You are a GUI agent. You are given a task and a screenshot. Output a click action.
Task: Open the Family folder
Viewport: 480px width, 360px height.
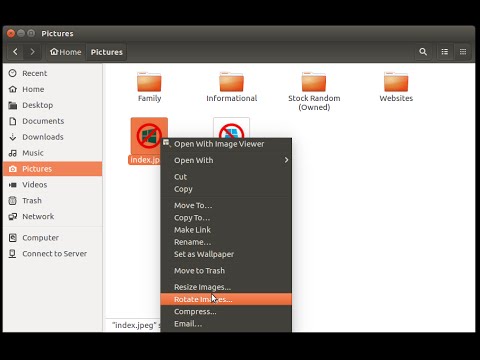coord(149,87)
